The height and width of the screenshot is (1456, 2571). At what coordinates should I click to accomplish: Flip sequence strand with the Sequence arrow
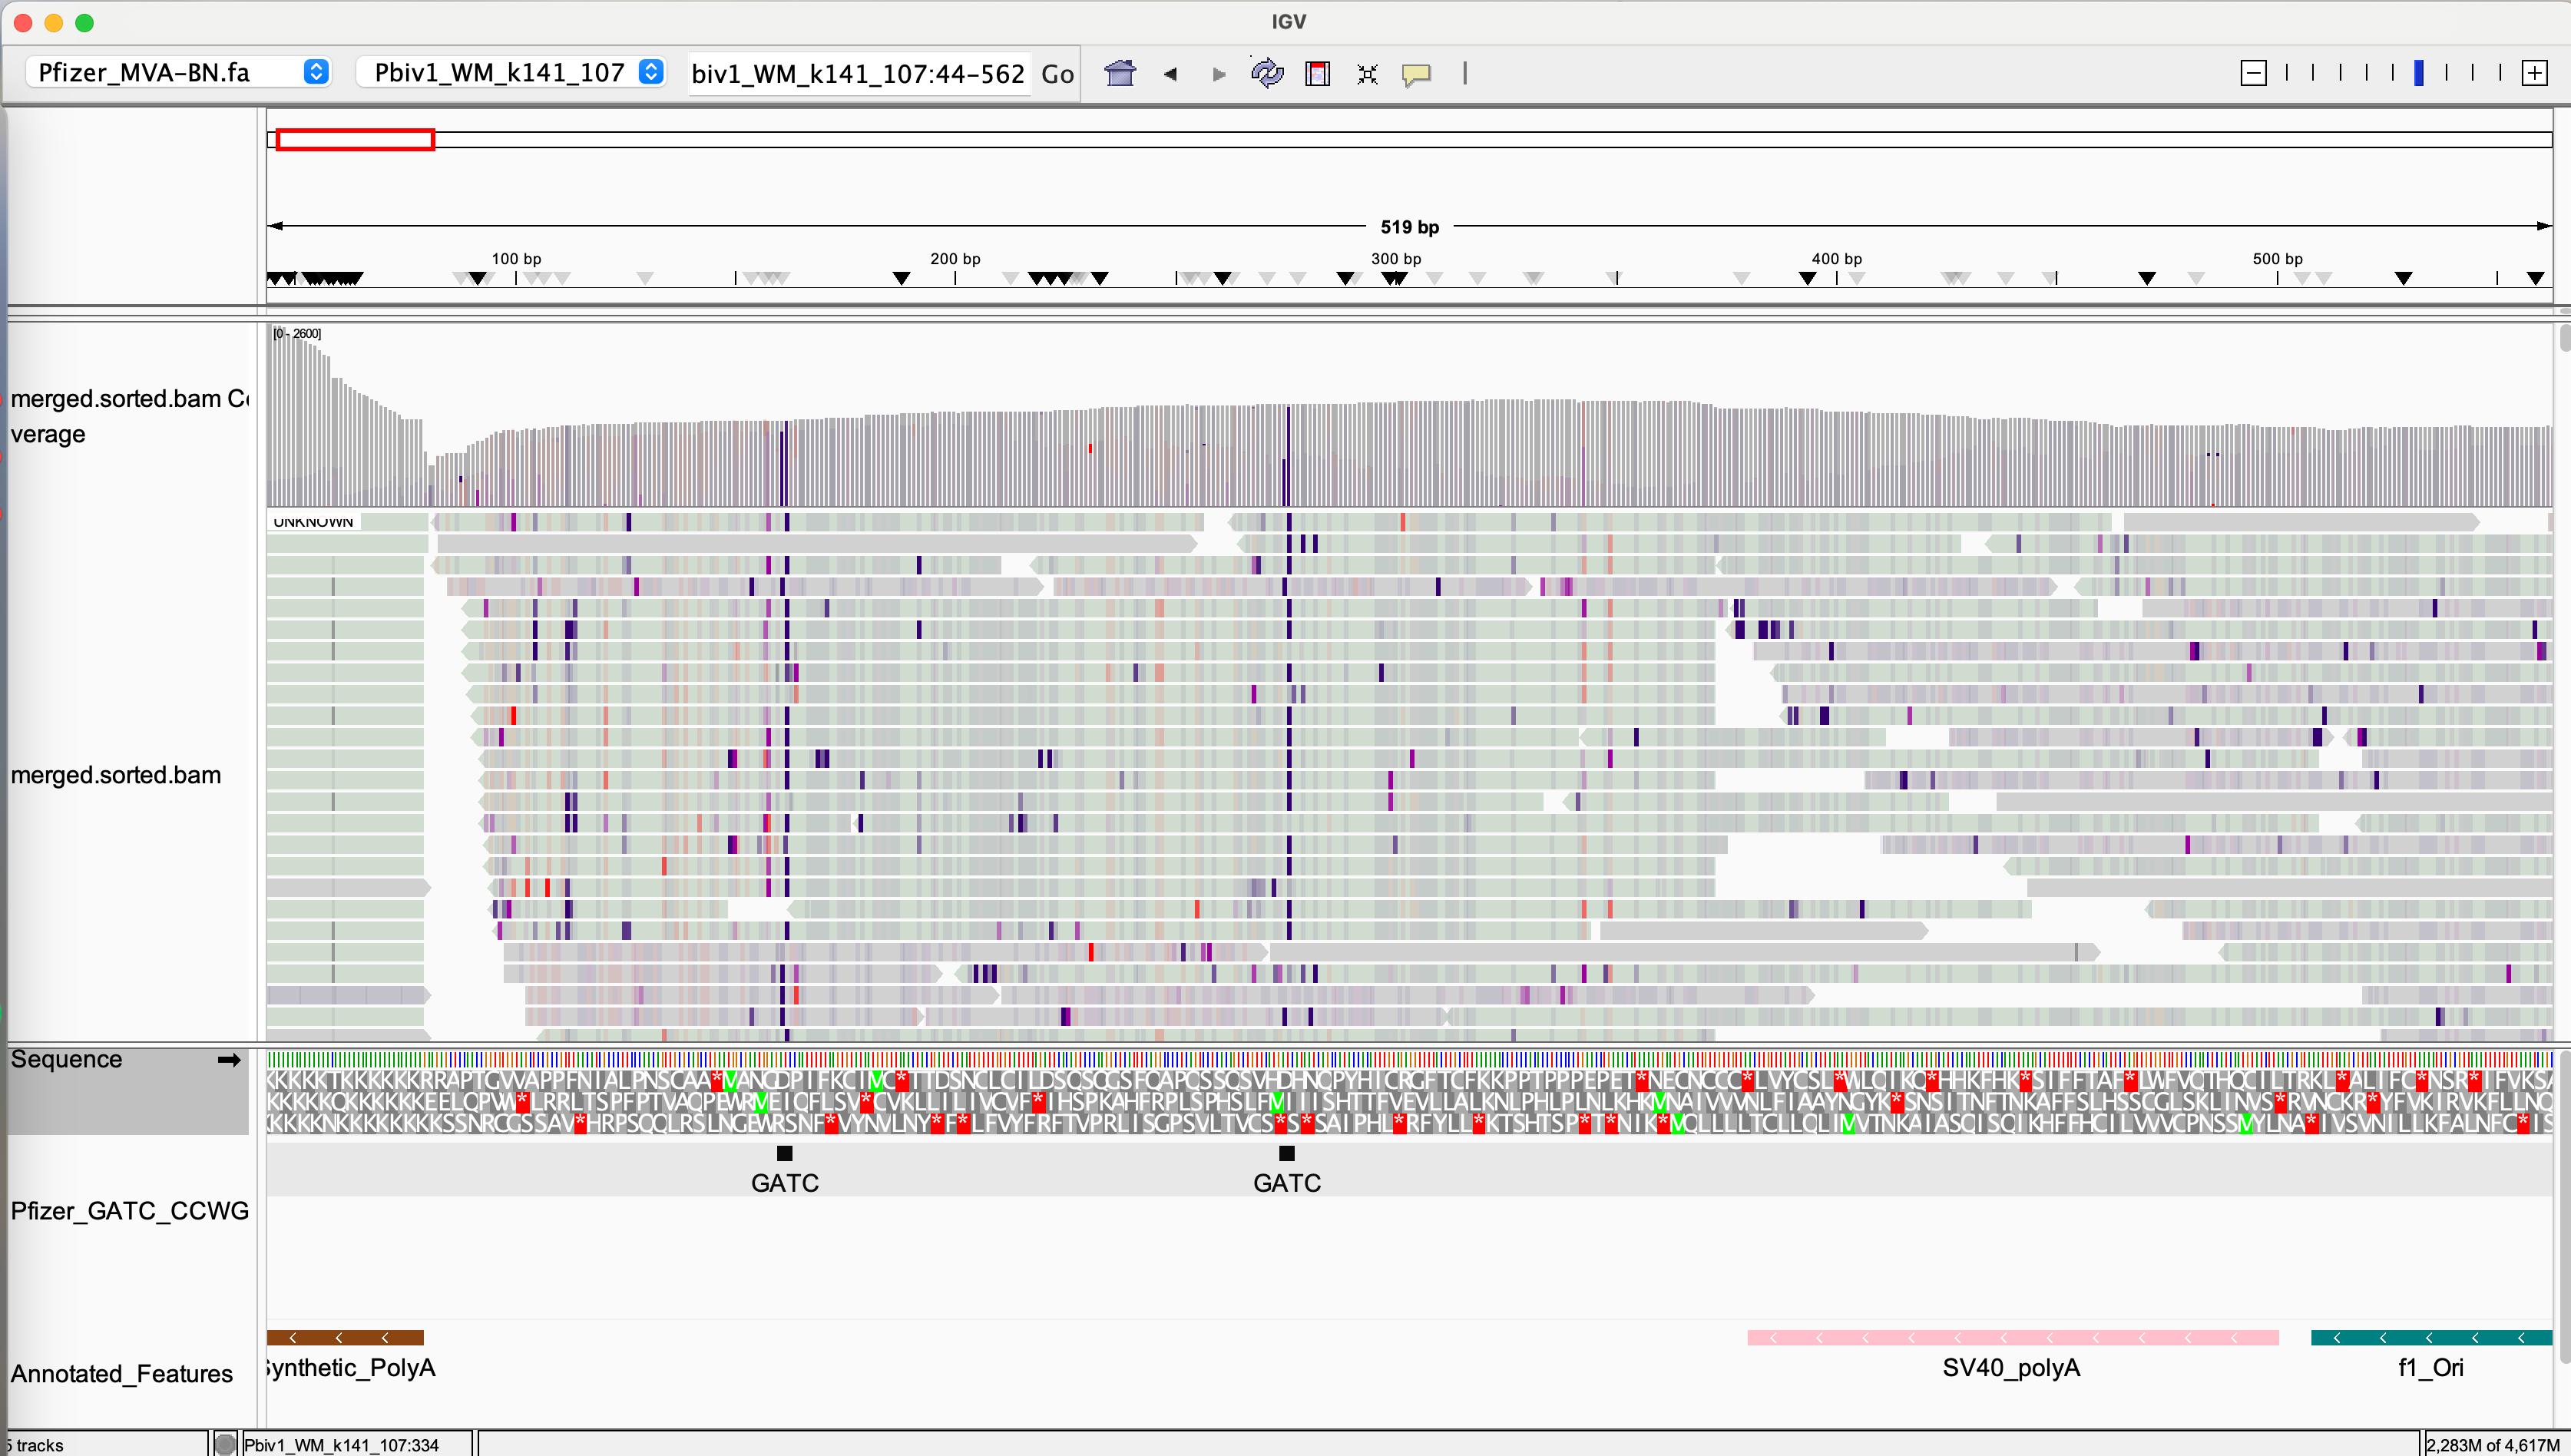point(229,1060)
